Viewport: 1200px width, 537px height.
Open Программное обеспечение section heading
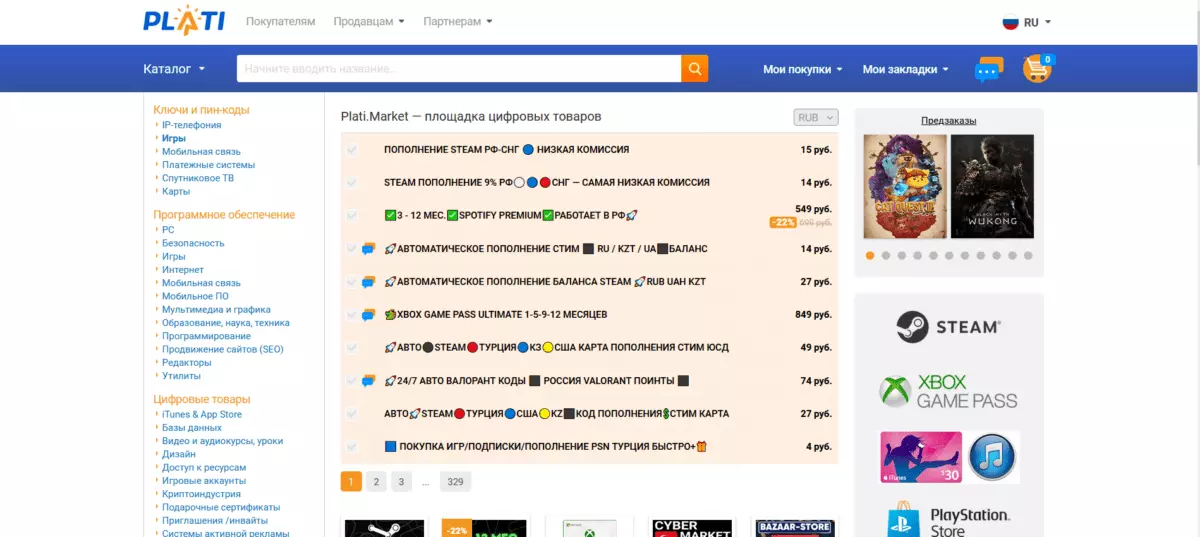tap(224, 215)
